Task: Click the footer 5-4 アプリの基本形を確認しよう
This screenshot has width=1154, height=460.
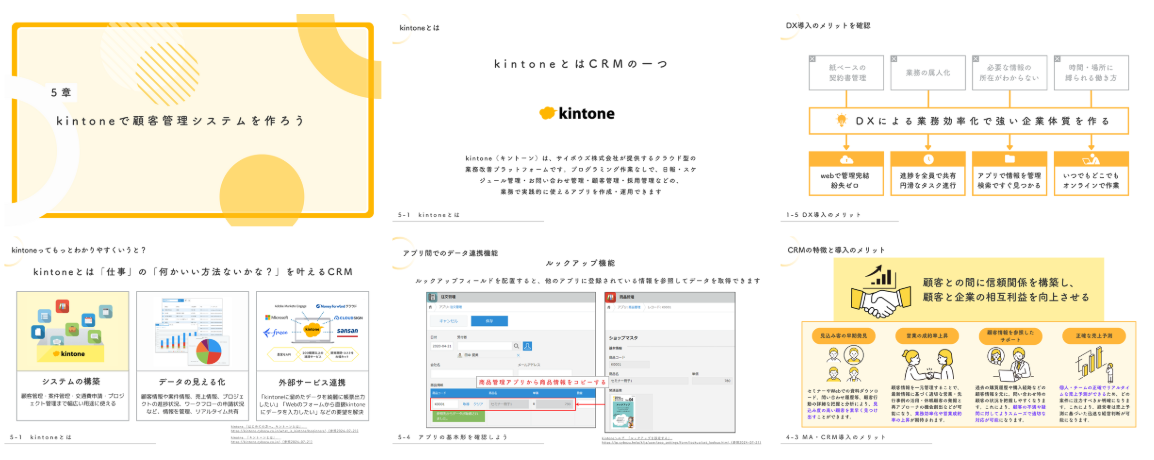Action: point(451,437)
